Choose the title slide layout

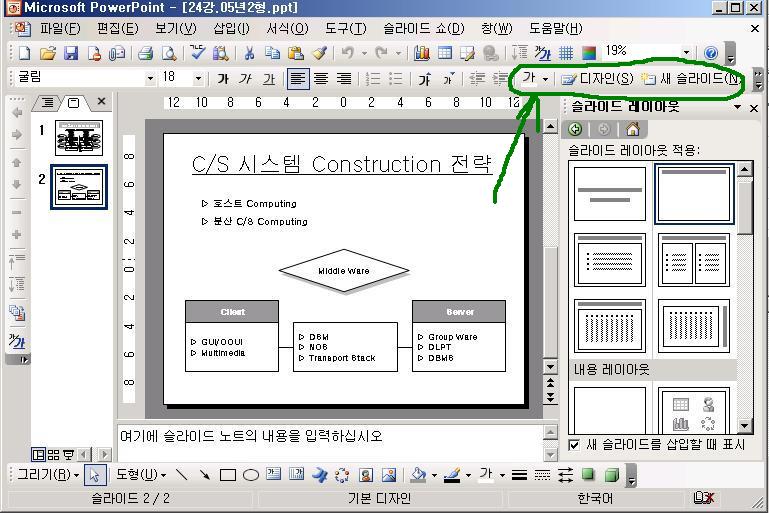(610, 193)
